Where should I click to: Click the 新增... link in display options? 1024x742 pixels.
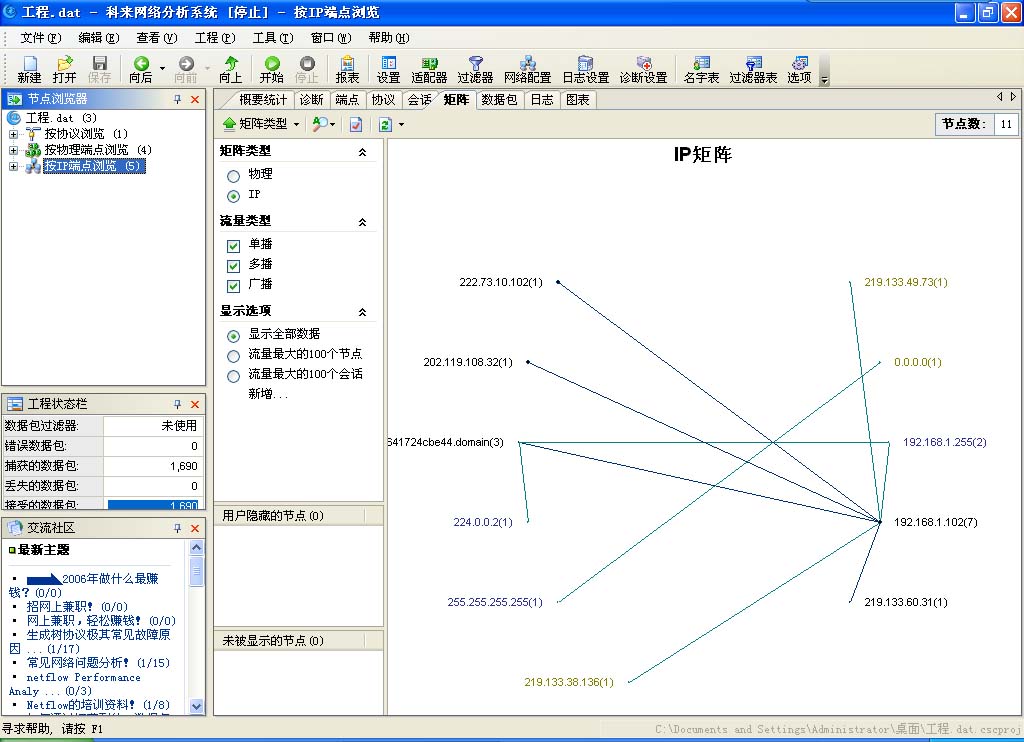click(x=268, y=394)
